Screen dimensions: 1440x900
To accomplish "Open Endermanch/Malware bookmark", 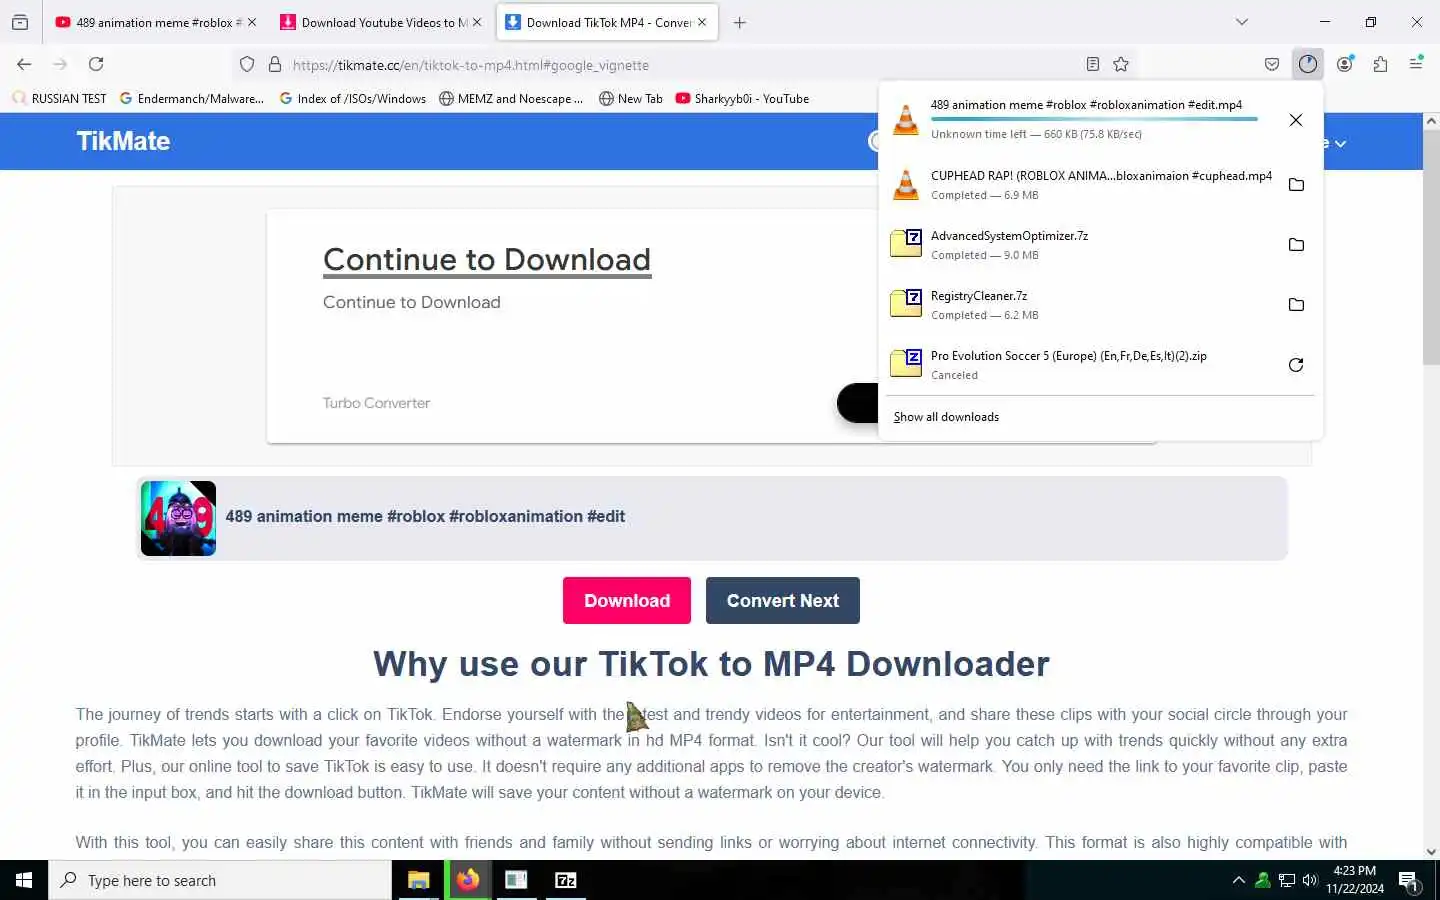I will tap(191, 98).
